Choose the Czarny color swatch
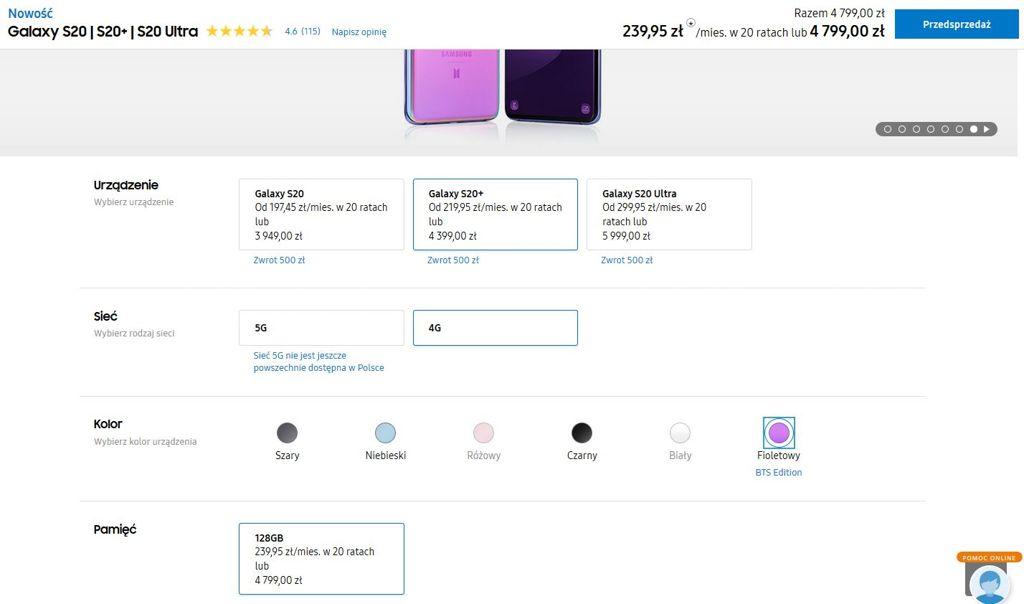 point(581,433)
